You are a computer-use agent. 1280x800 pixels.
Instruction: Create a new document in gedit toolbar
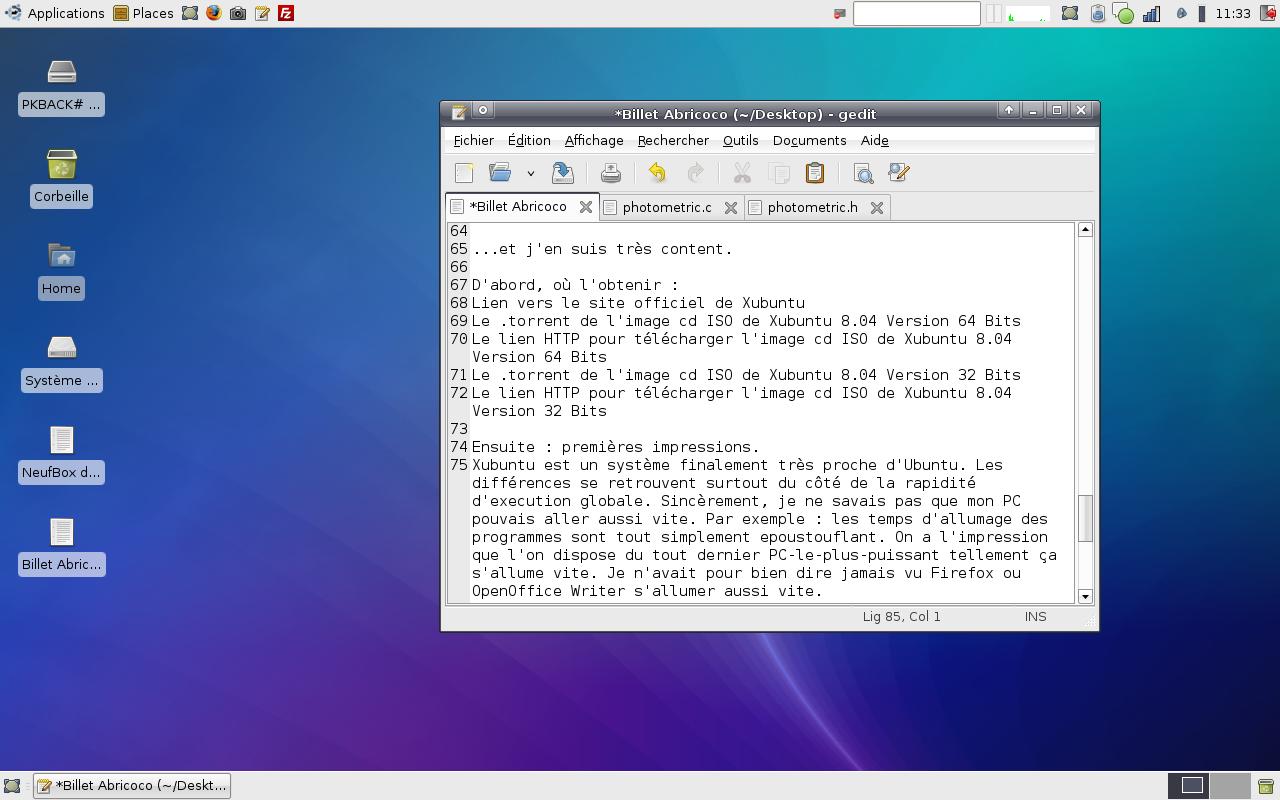click(x=464, y=173)
